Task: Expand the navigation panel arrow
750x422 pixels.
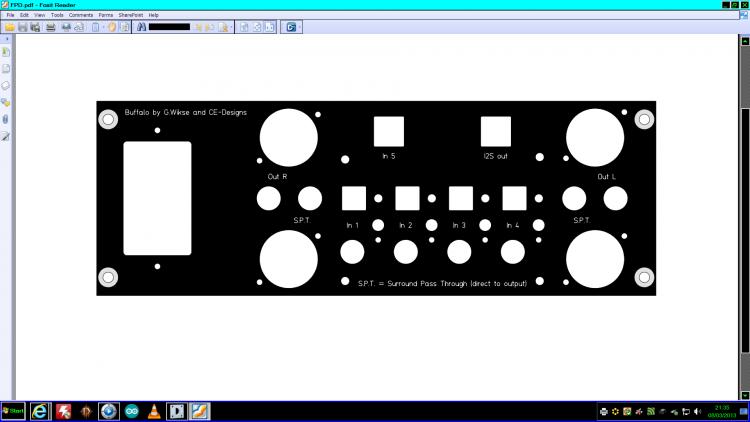Action: (x=7, y=39)
